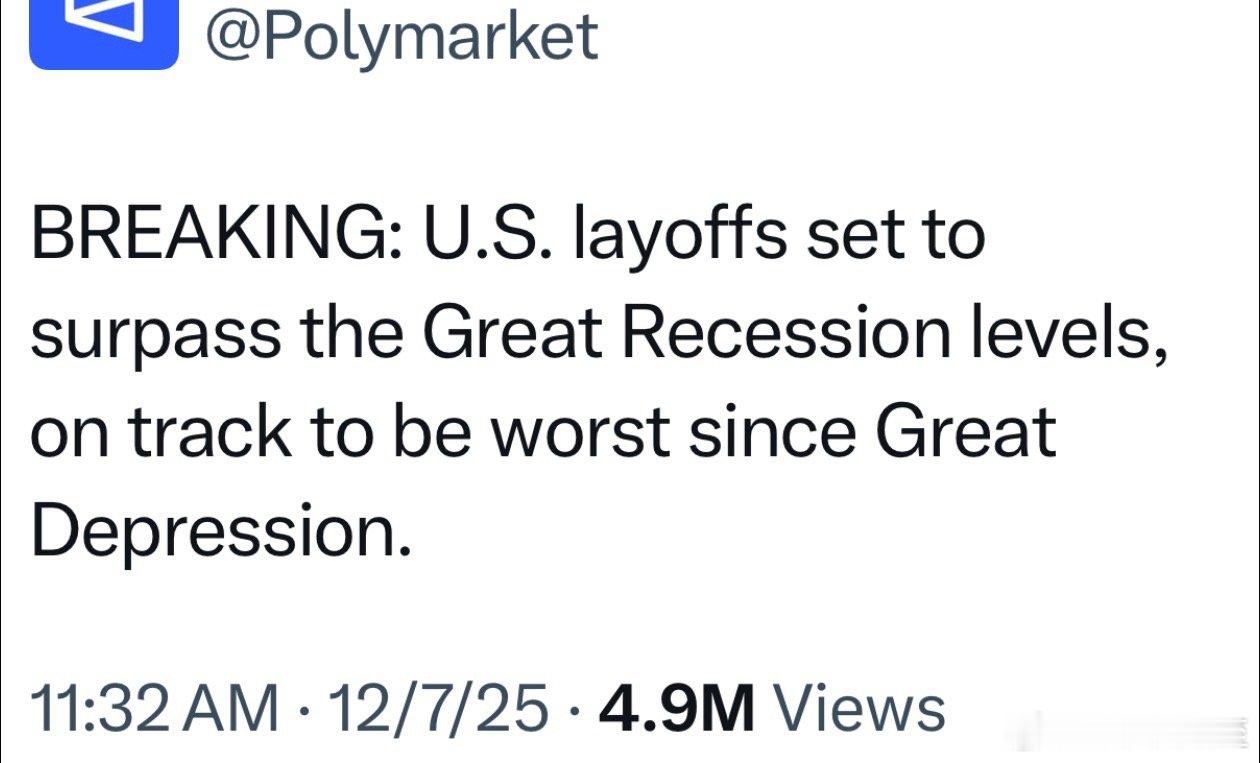Click the Views label
Image resolution: width=1260 pixels, height=763 pixels.
(x=861, y=709)
